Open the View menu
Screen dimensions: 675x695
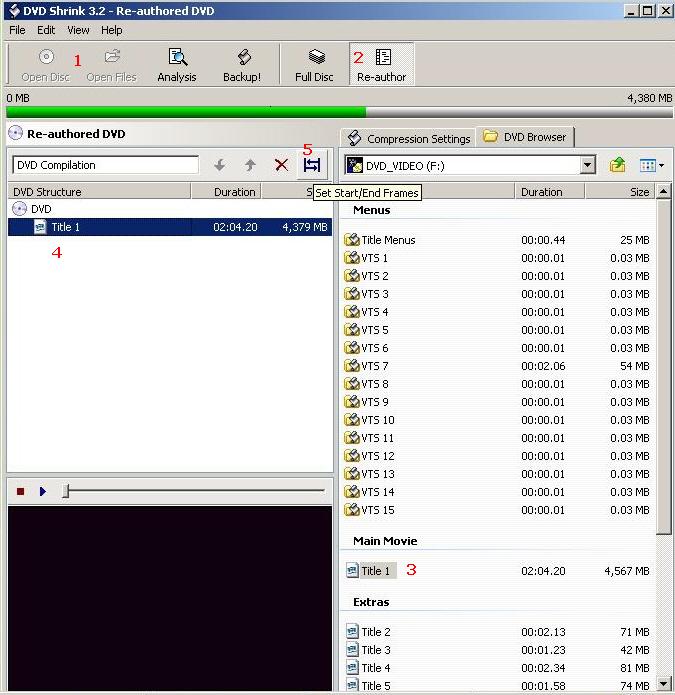tap(78, 30)
